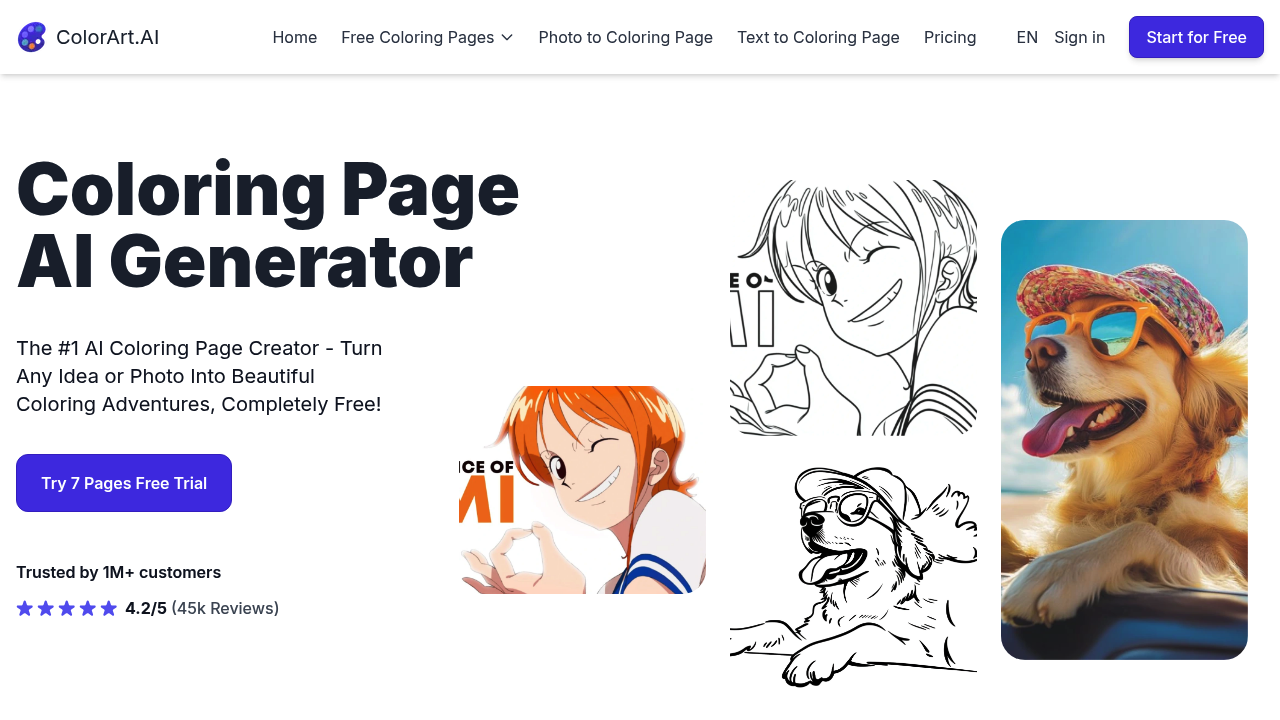Click the 45k Reviews text
Viewport: 1280px width, 720px height.
225,608
